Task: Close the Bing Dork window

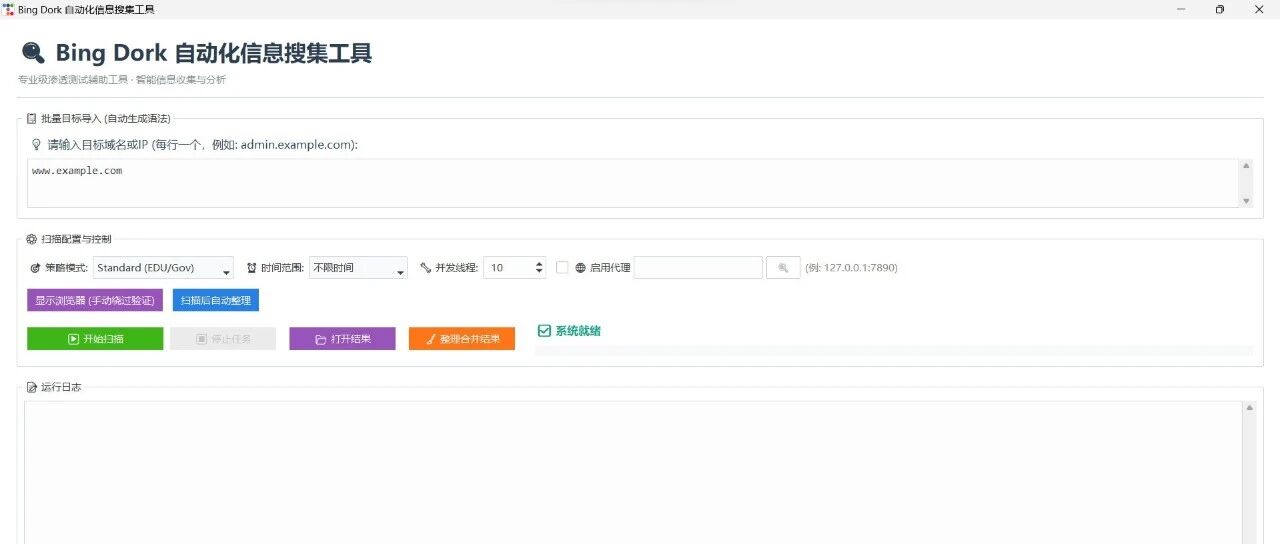Action: (x=1259, y=9)
